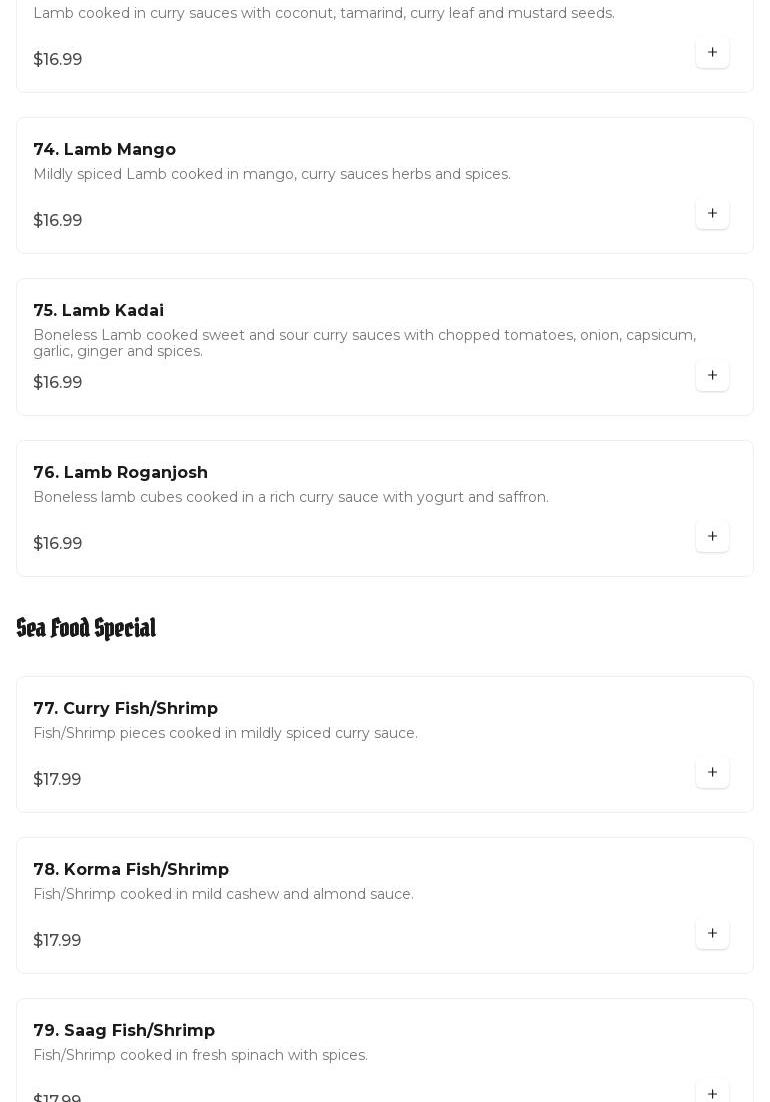This screenshot has height=1102, width=770.
Task: Add Lamb Roganjosh with plus button
Action: (712, 536)
